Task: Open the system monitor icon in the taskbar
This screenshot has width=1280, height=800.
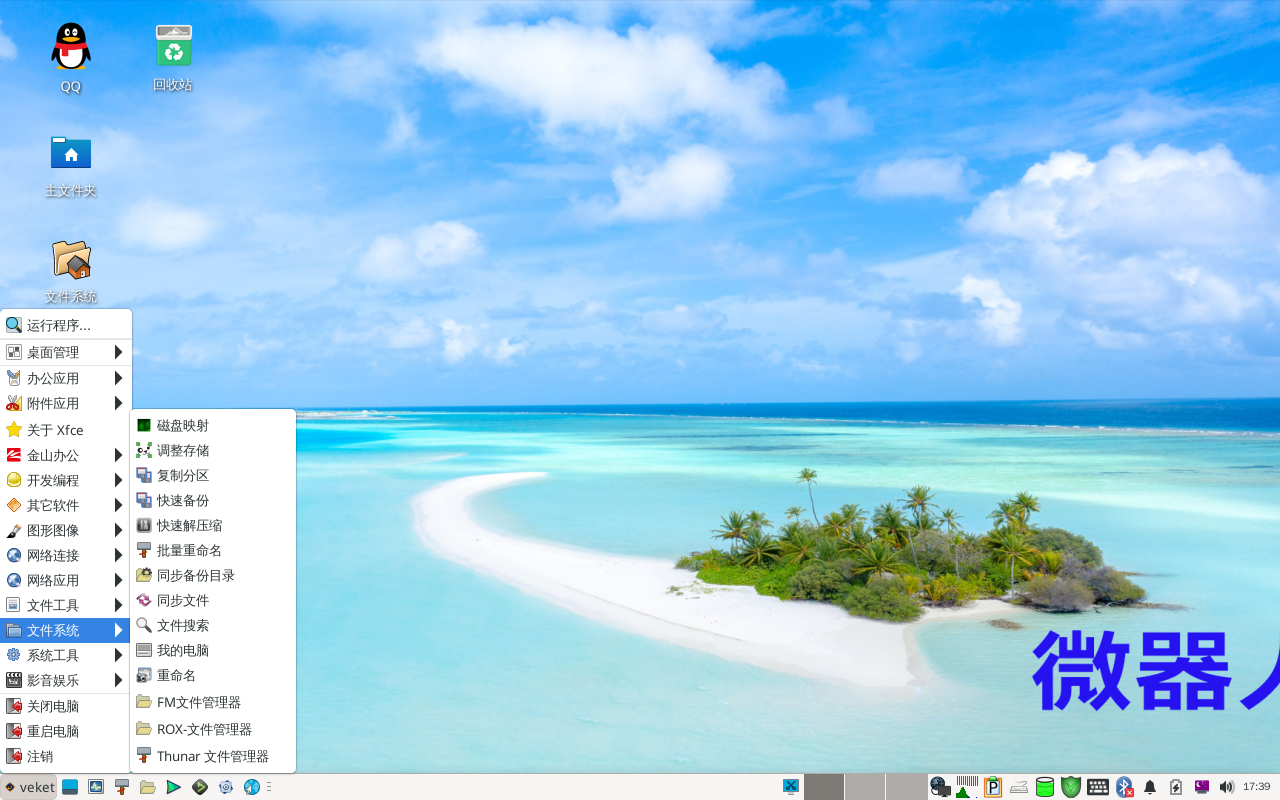Action: click(x=96, y=787)
